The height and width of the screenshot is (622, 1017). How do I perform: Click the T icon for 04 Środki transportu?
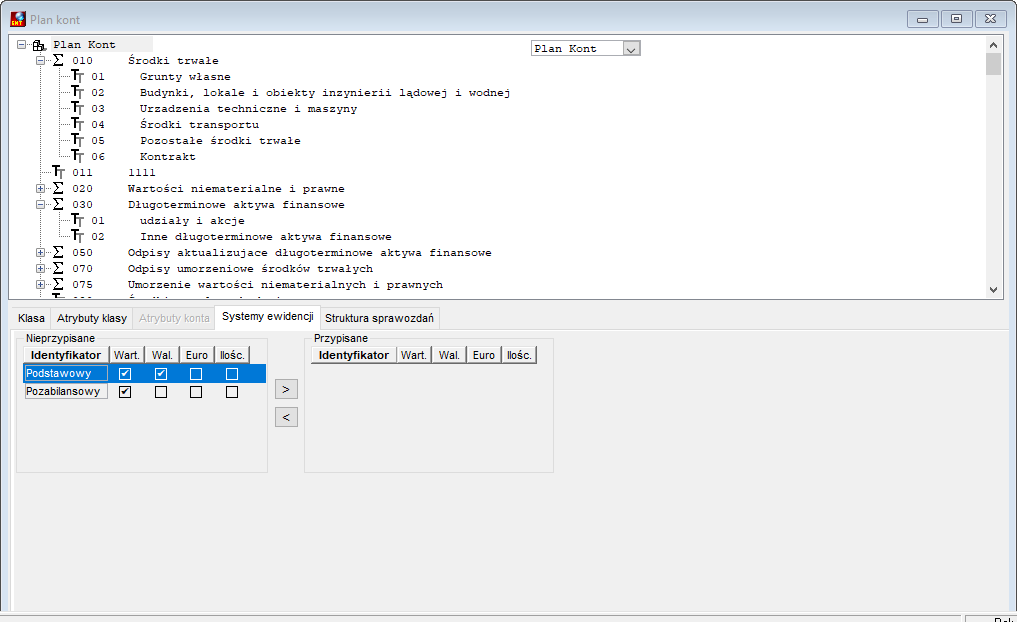coord(78,125)
